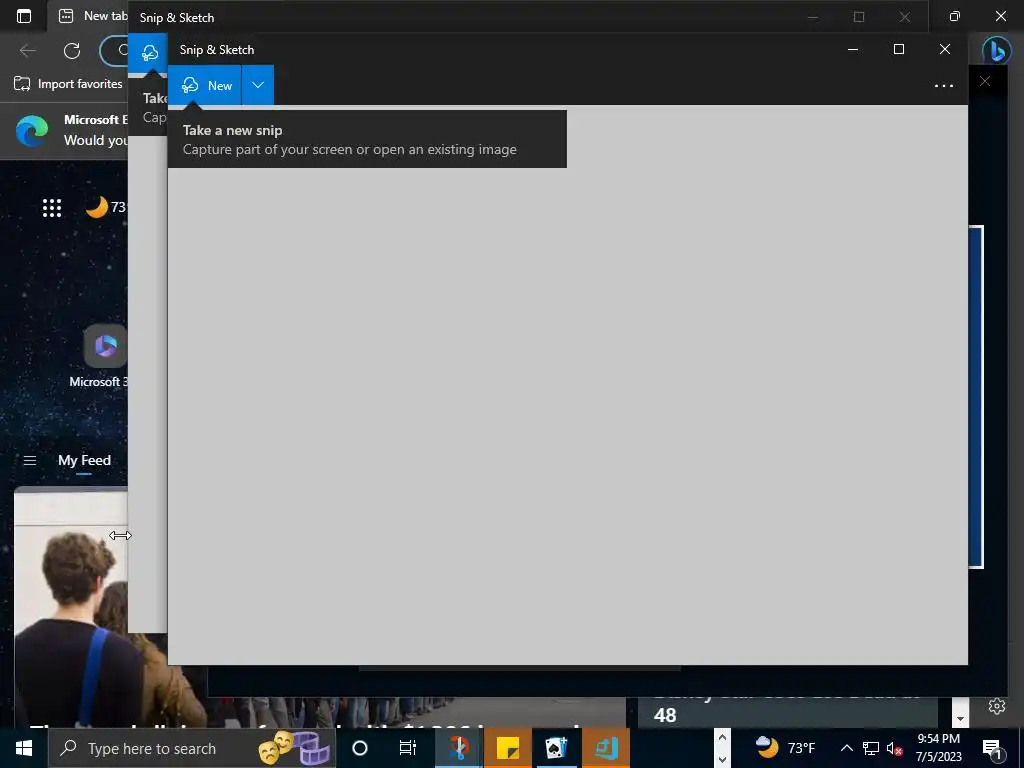
Task: Click the Bing sidebar icon in Edge
Action: pos(996,51)
